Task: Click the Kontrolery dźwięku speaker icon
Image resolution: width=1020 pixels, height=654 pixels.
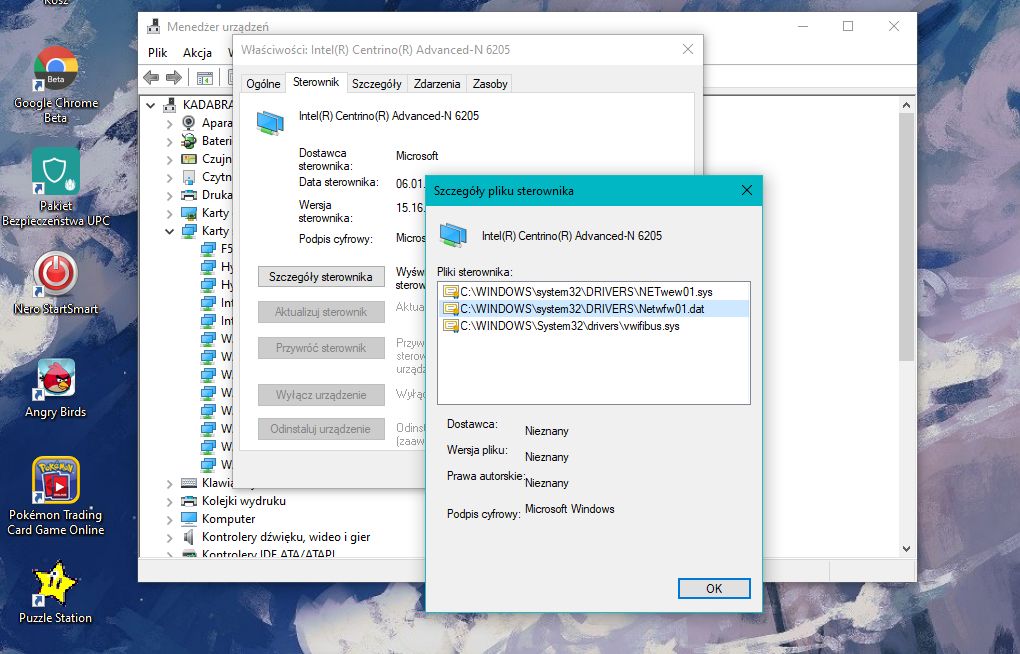Action: tap(189, 537)
